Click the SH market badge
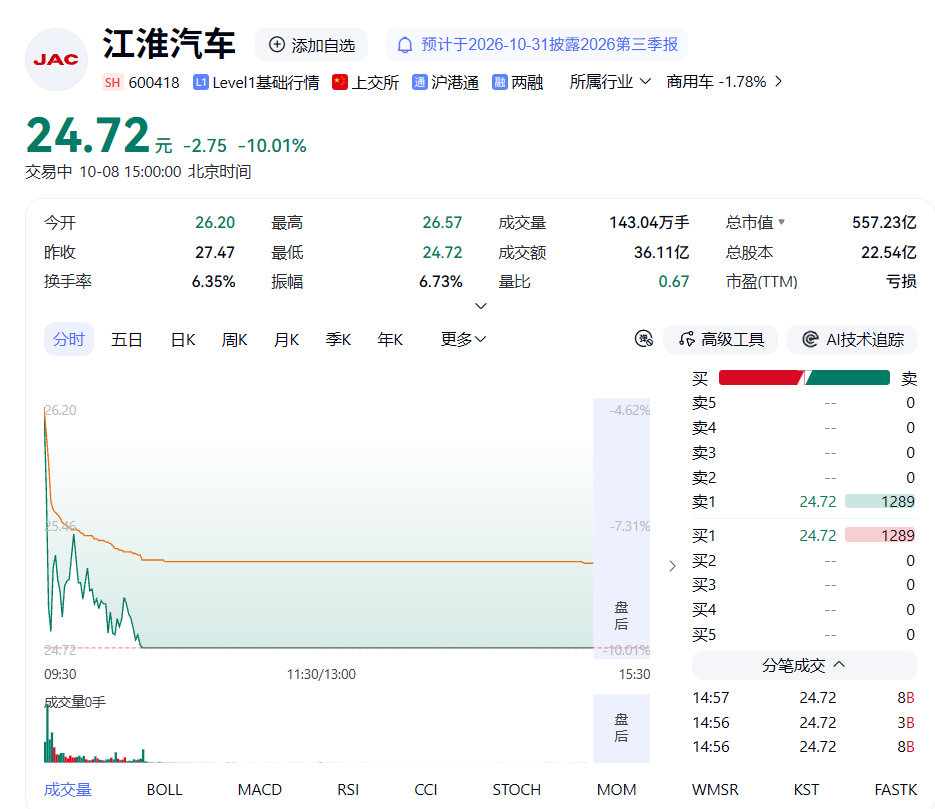 (x=112, y=82)
